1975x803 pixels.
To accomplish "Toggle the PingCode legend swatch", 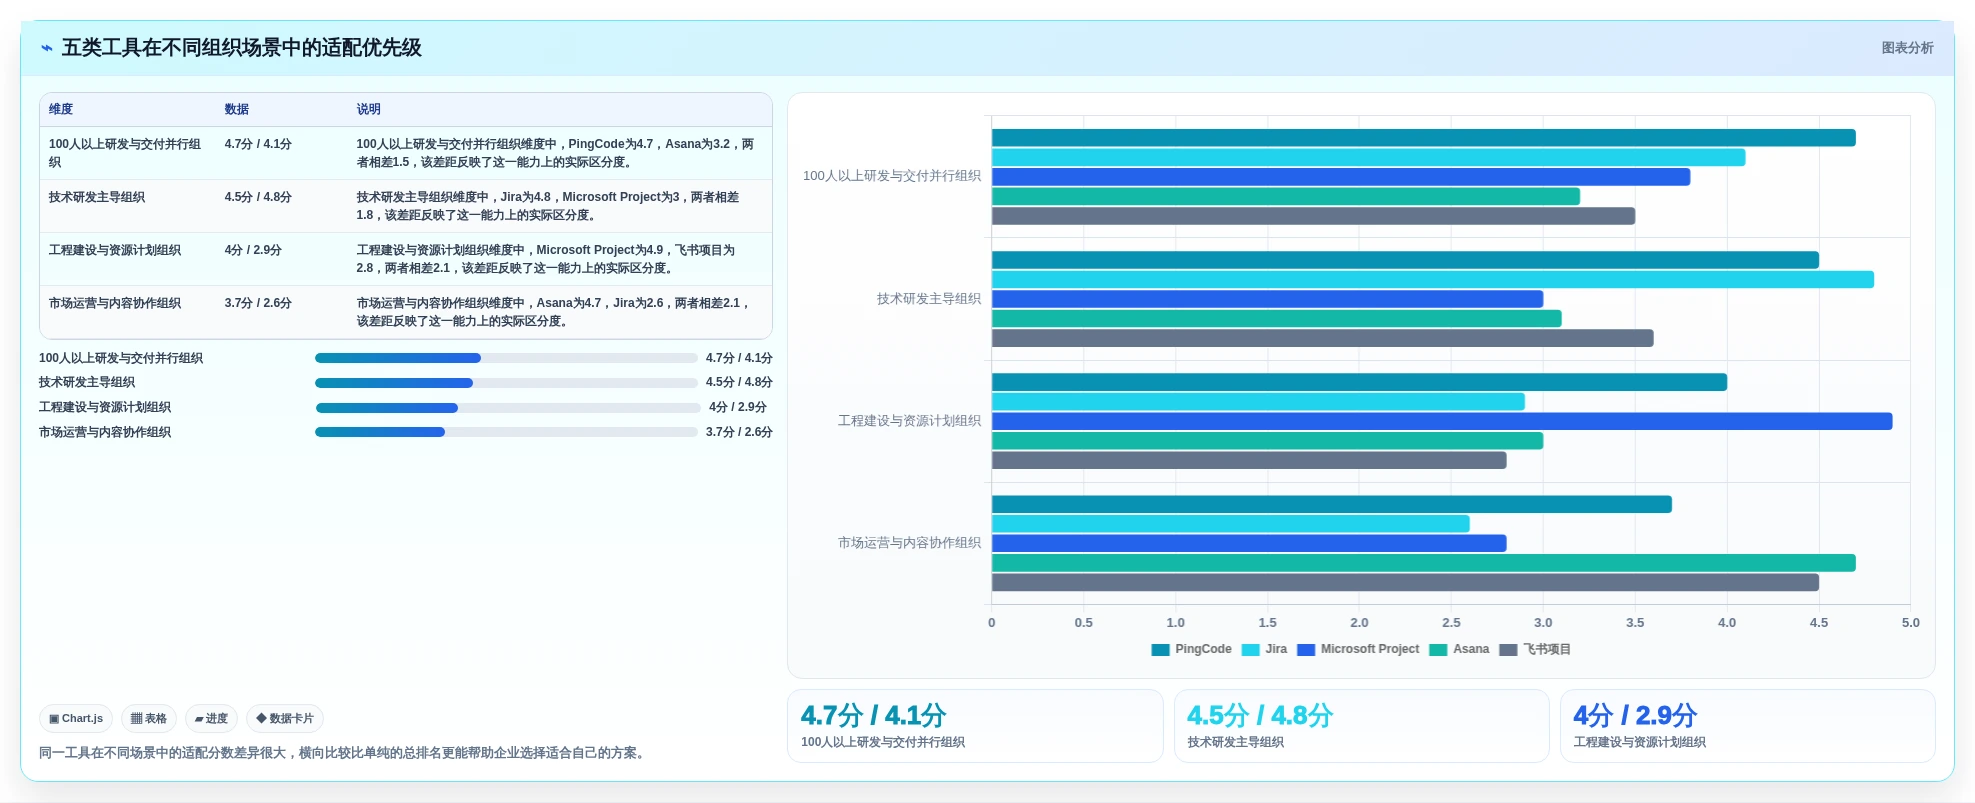I will click(x=1160, y=650).
